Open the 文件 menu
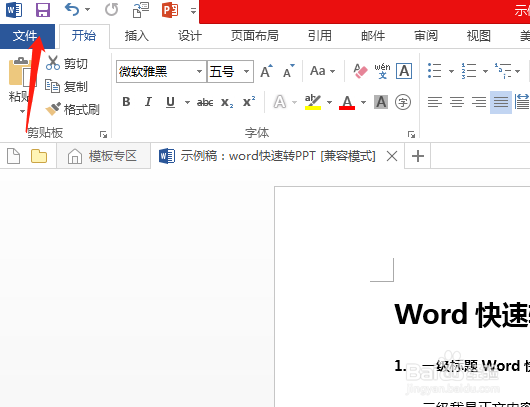 [x=27, y=36]
